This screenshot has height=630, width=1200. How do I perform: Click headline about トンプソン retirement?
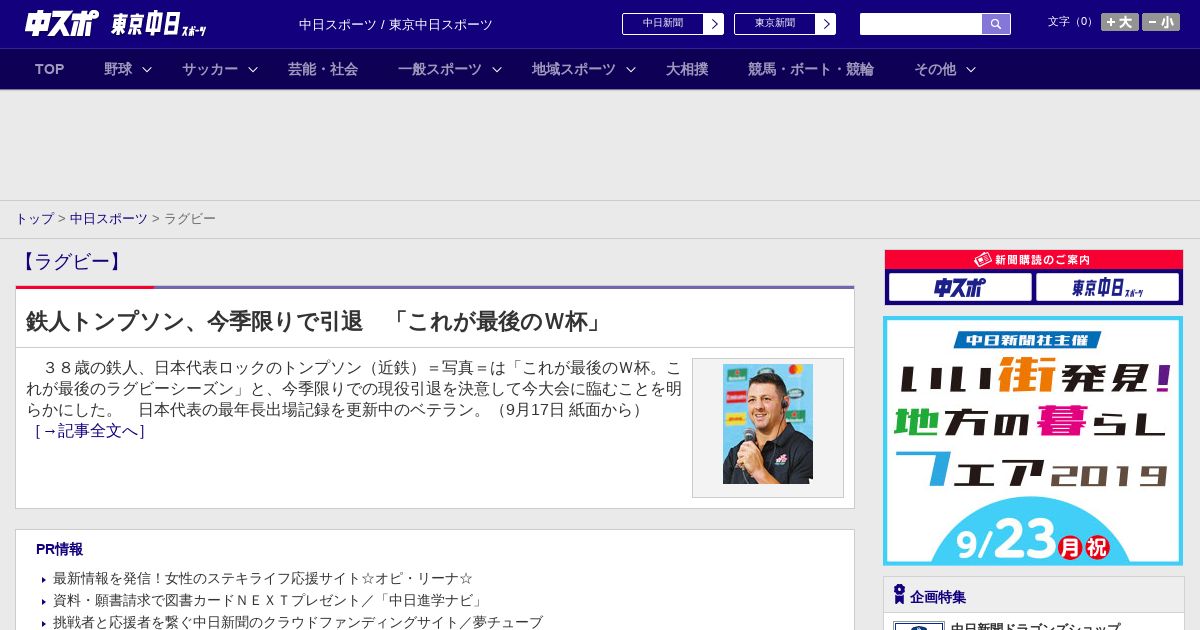click(316, 321)
